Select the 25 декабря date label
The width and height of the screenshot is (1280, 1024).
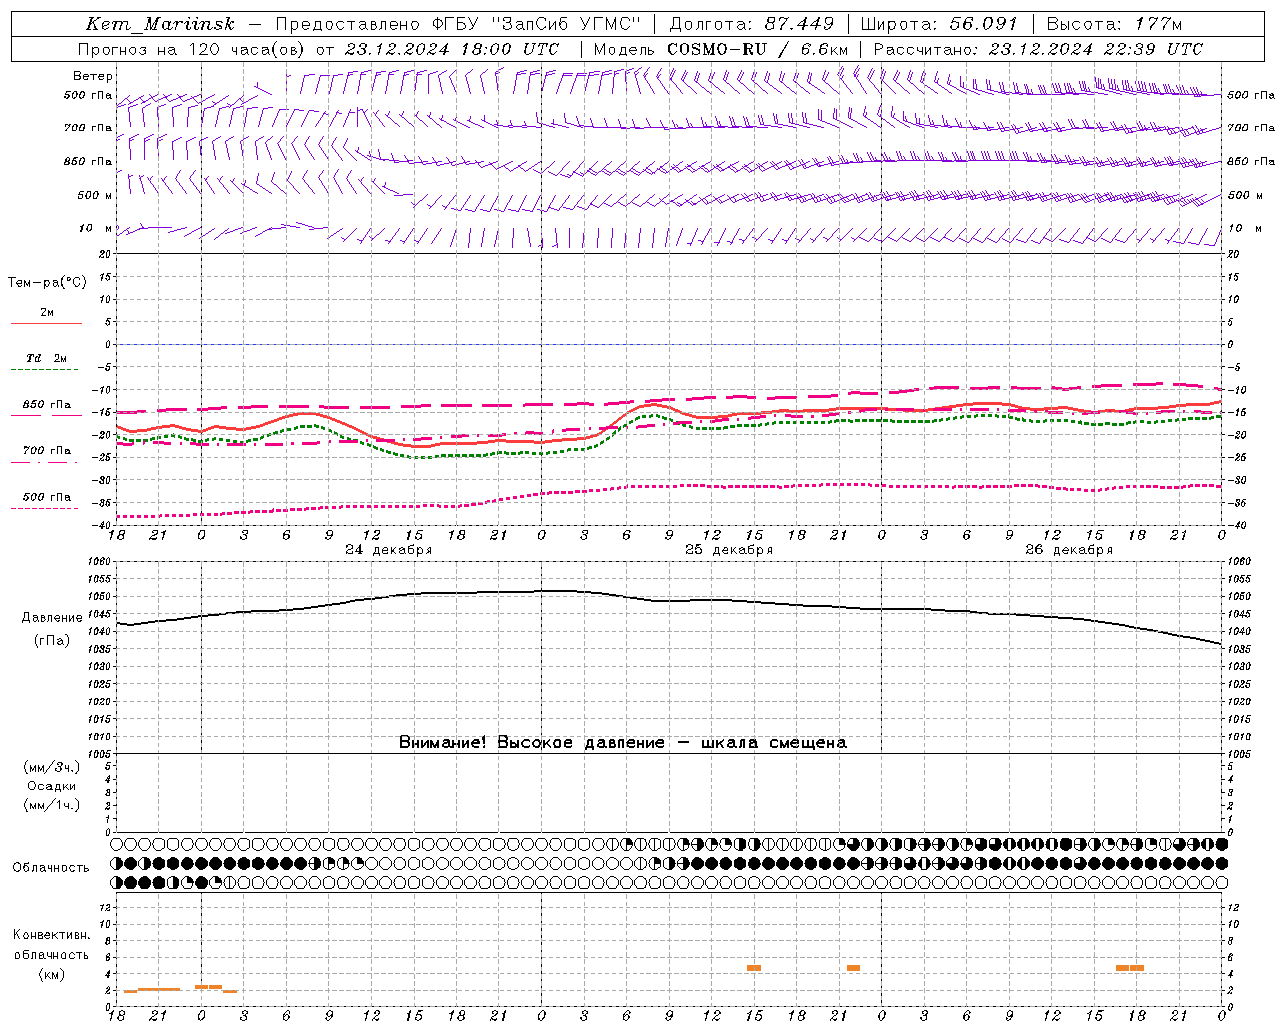click(x=728, y=550)
